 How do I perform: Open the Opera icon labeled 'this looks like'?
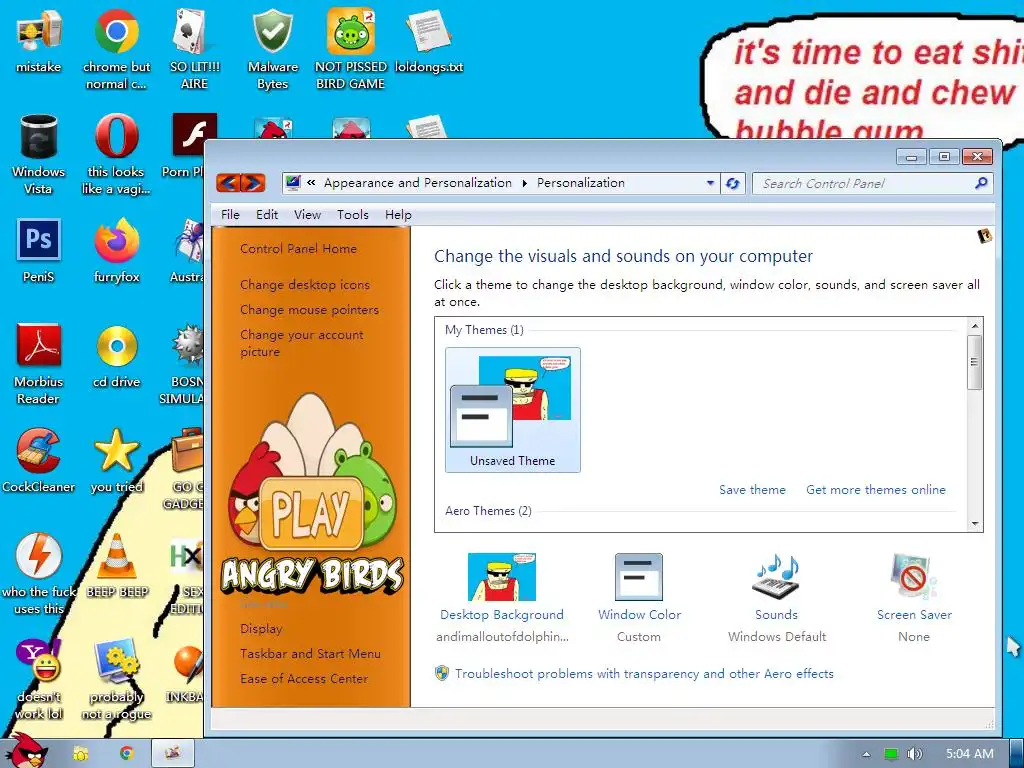(116, 155)
